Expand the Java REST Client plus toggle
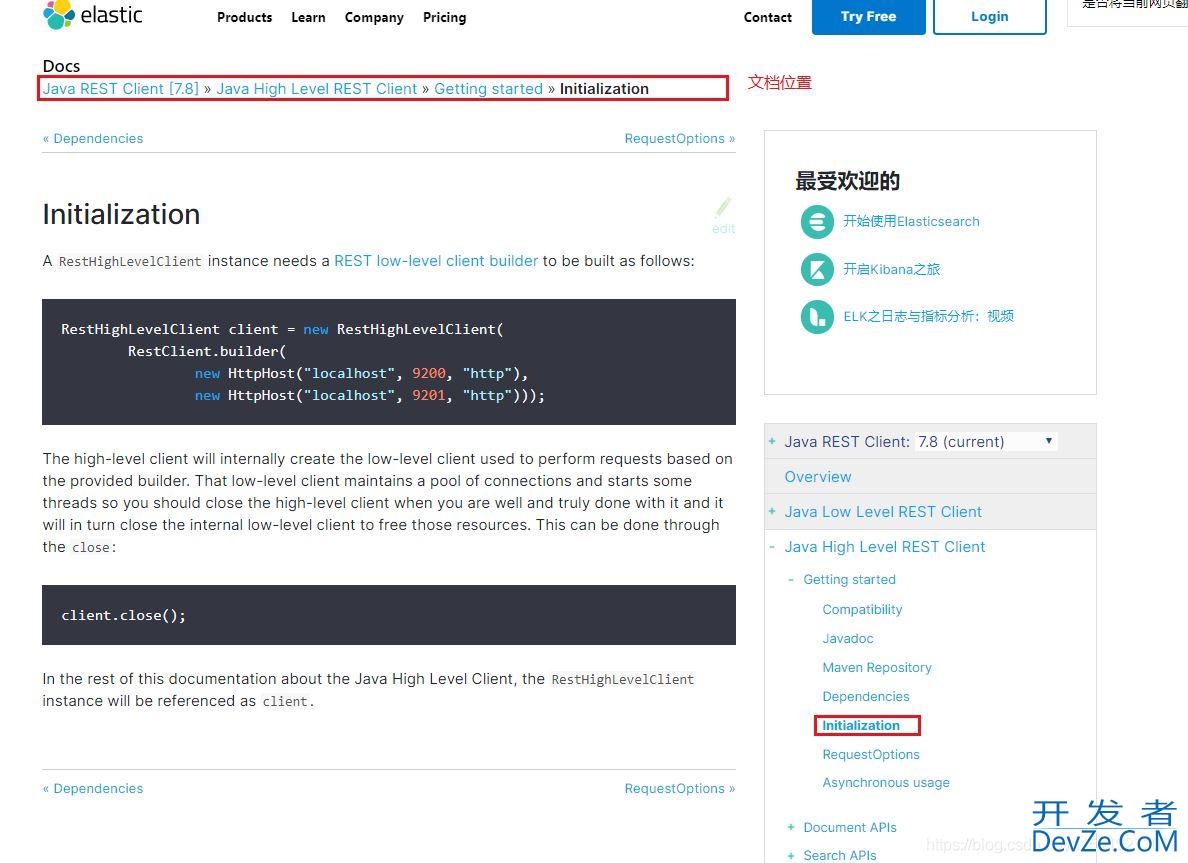Viewport: 1188px width, 863px height. click(772, 441)
